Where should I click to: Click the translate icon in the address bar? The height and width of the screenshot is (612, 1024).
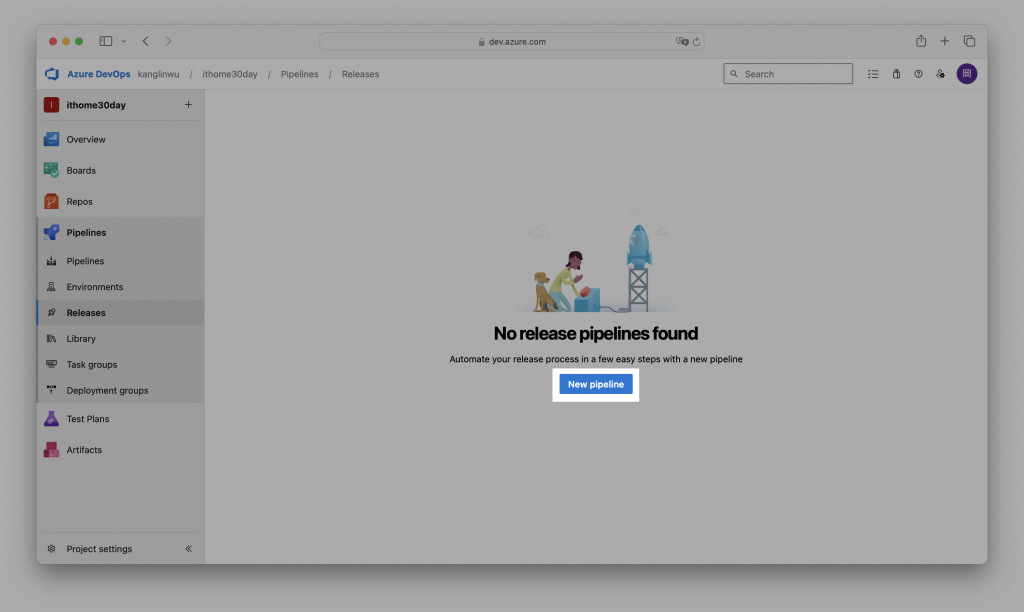682,41
